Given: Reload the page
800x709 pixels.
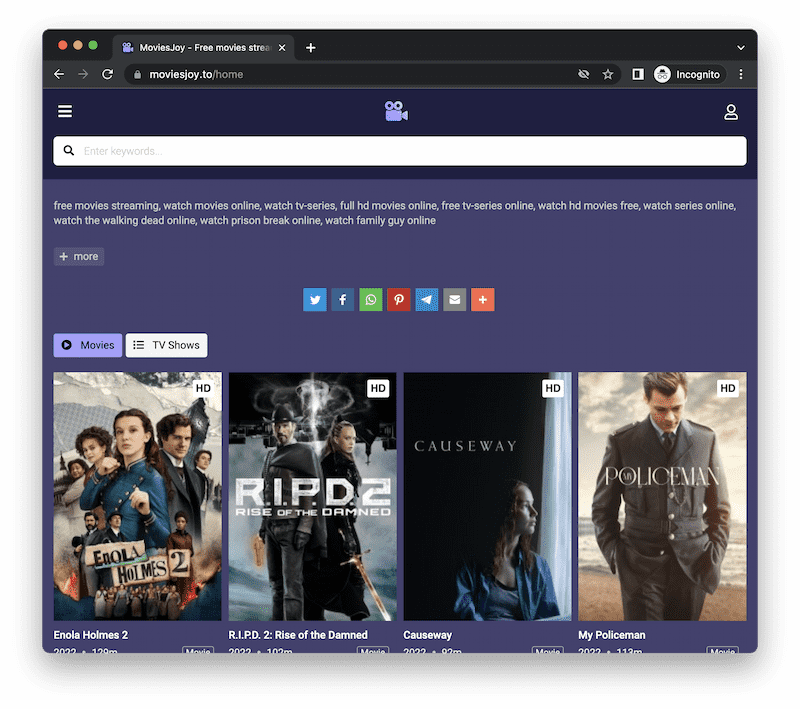Looking at the screenshot, I should tap(107, 74).
